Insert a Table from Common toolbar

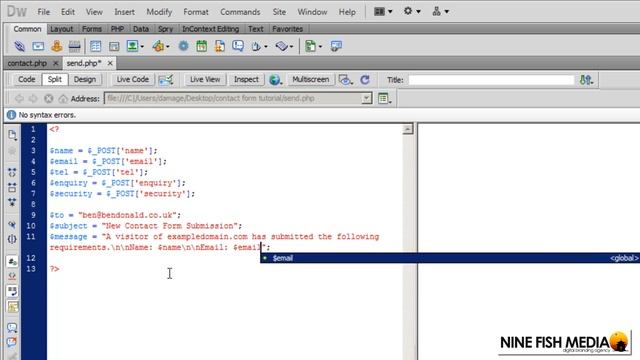[x=96, y=46]
